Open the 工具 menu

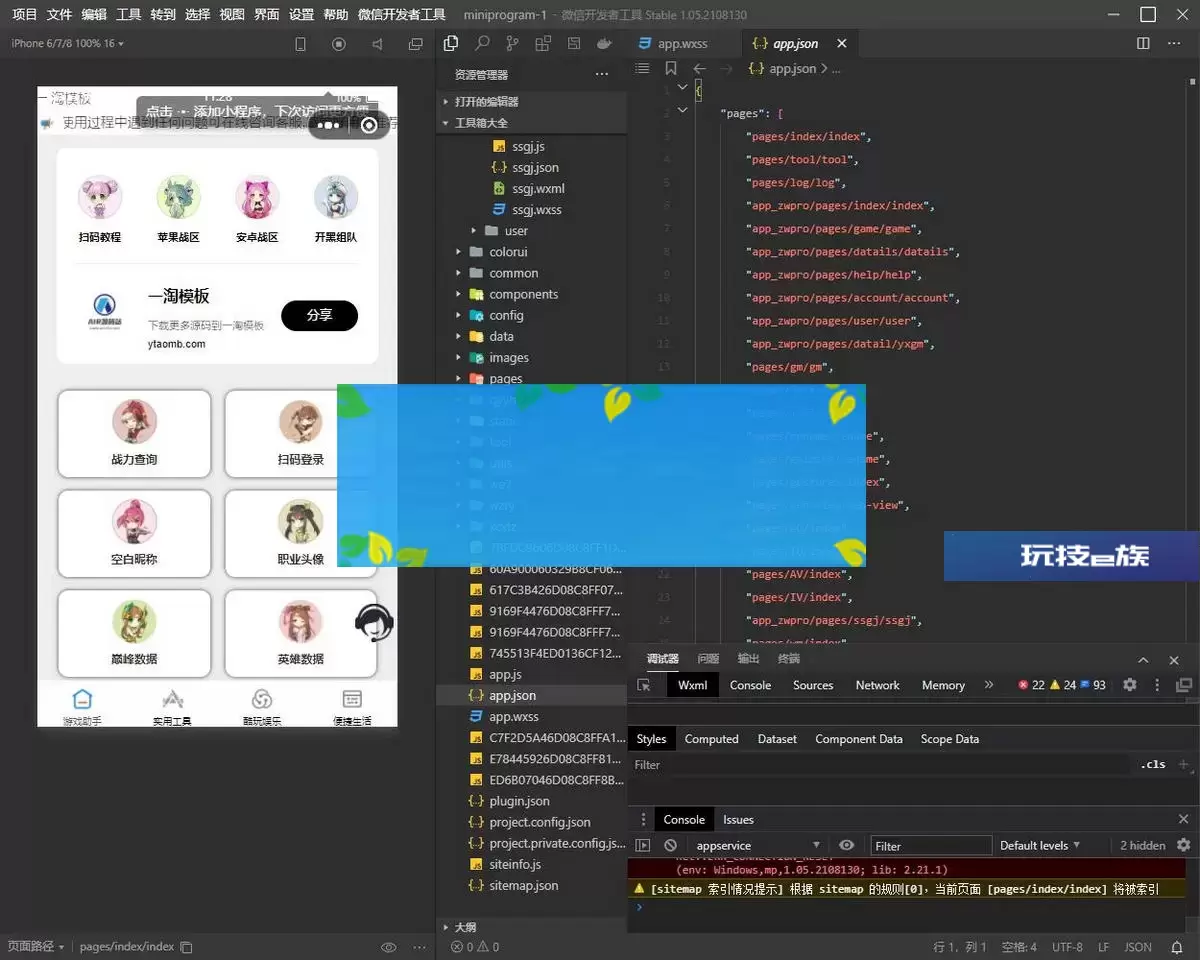point(128,15)
